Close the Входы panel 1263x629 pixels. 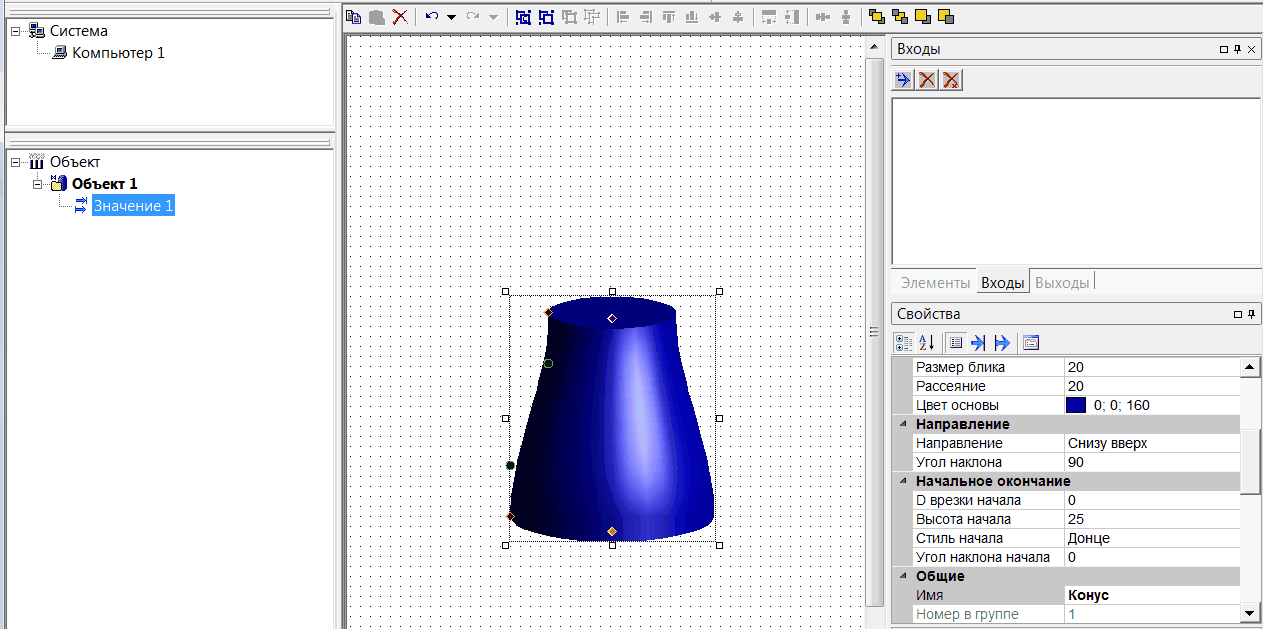(x=1252, y=49)
